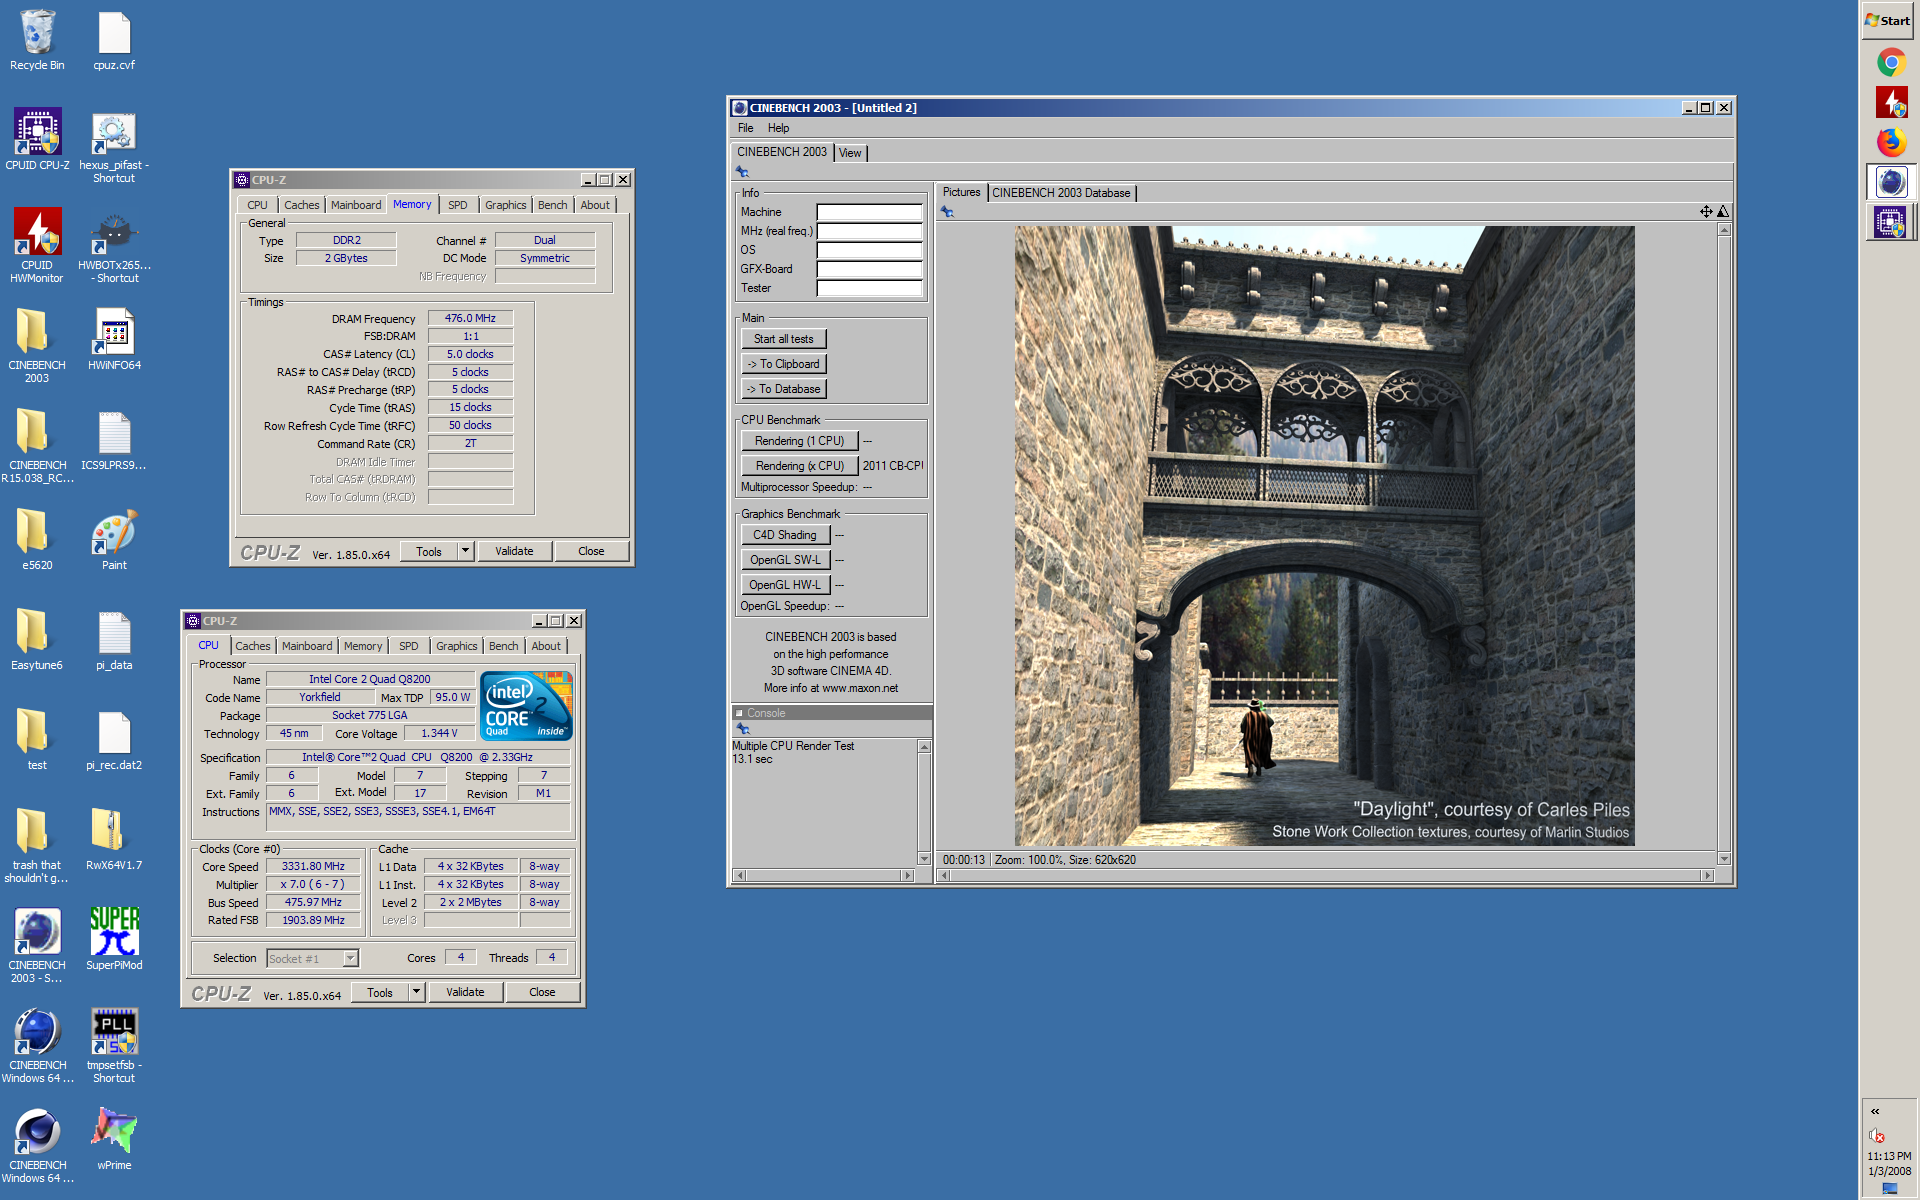Switch to the View tab in CINEBENCH

coord(850,153)
